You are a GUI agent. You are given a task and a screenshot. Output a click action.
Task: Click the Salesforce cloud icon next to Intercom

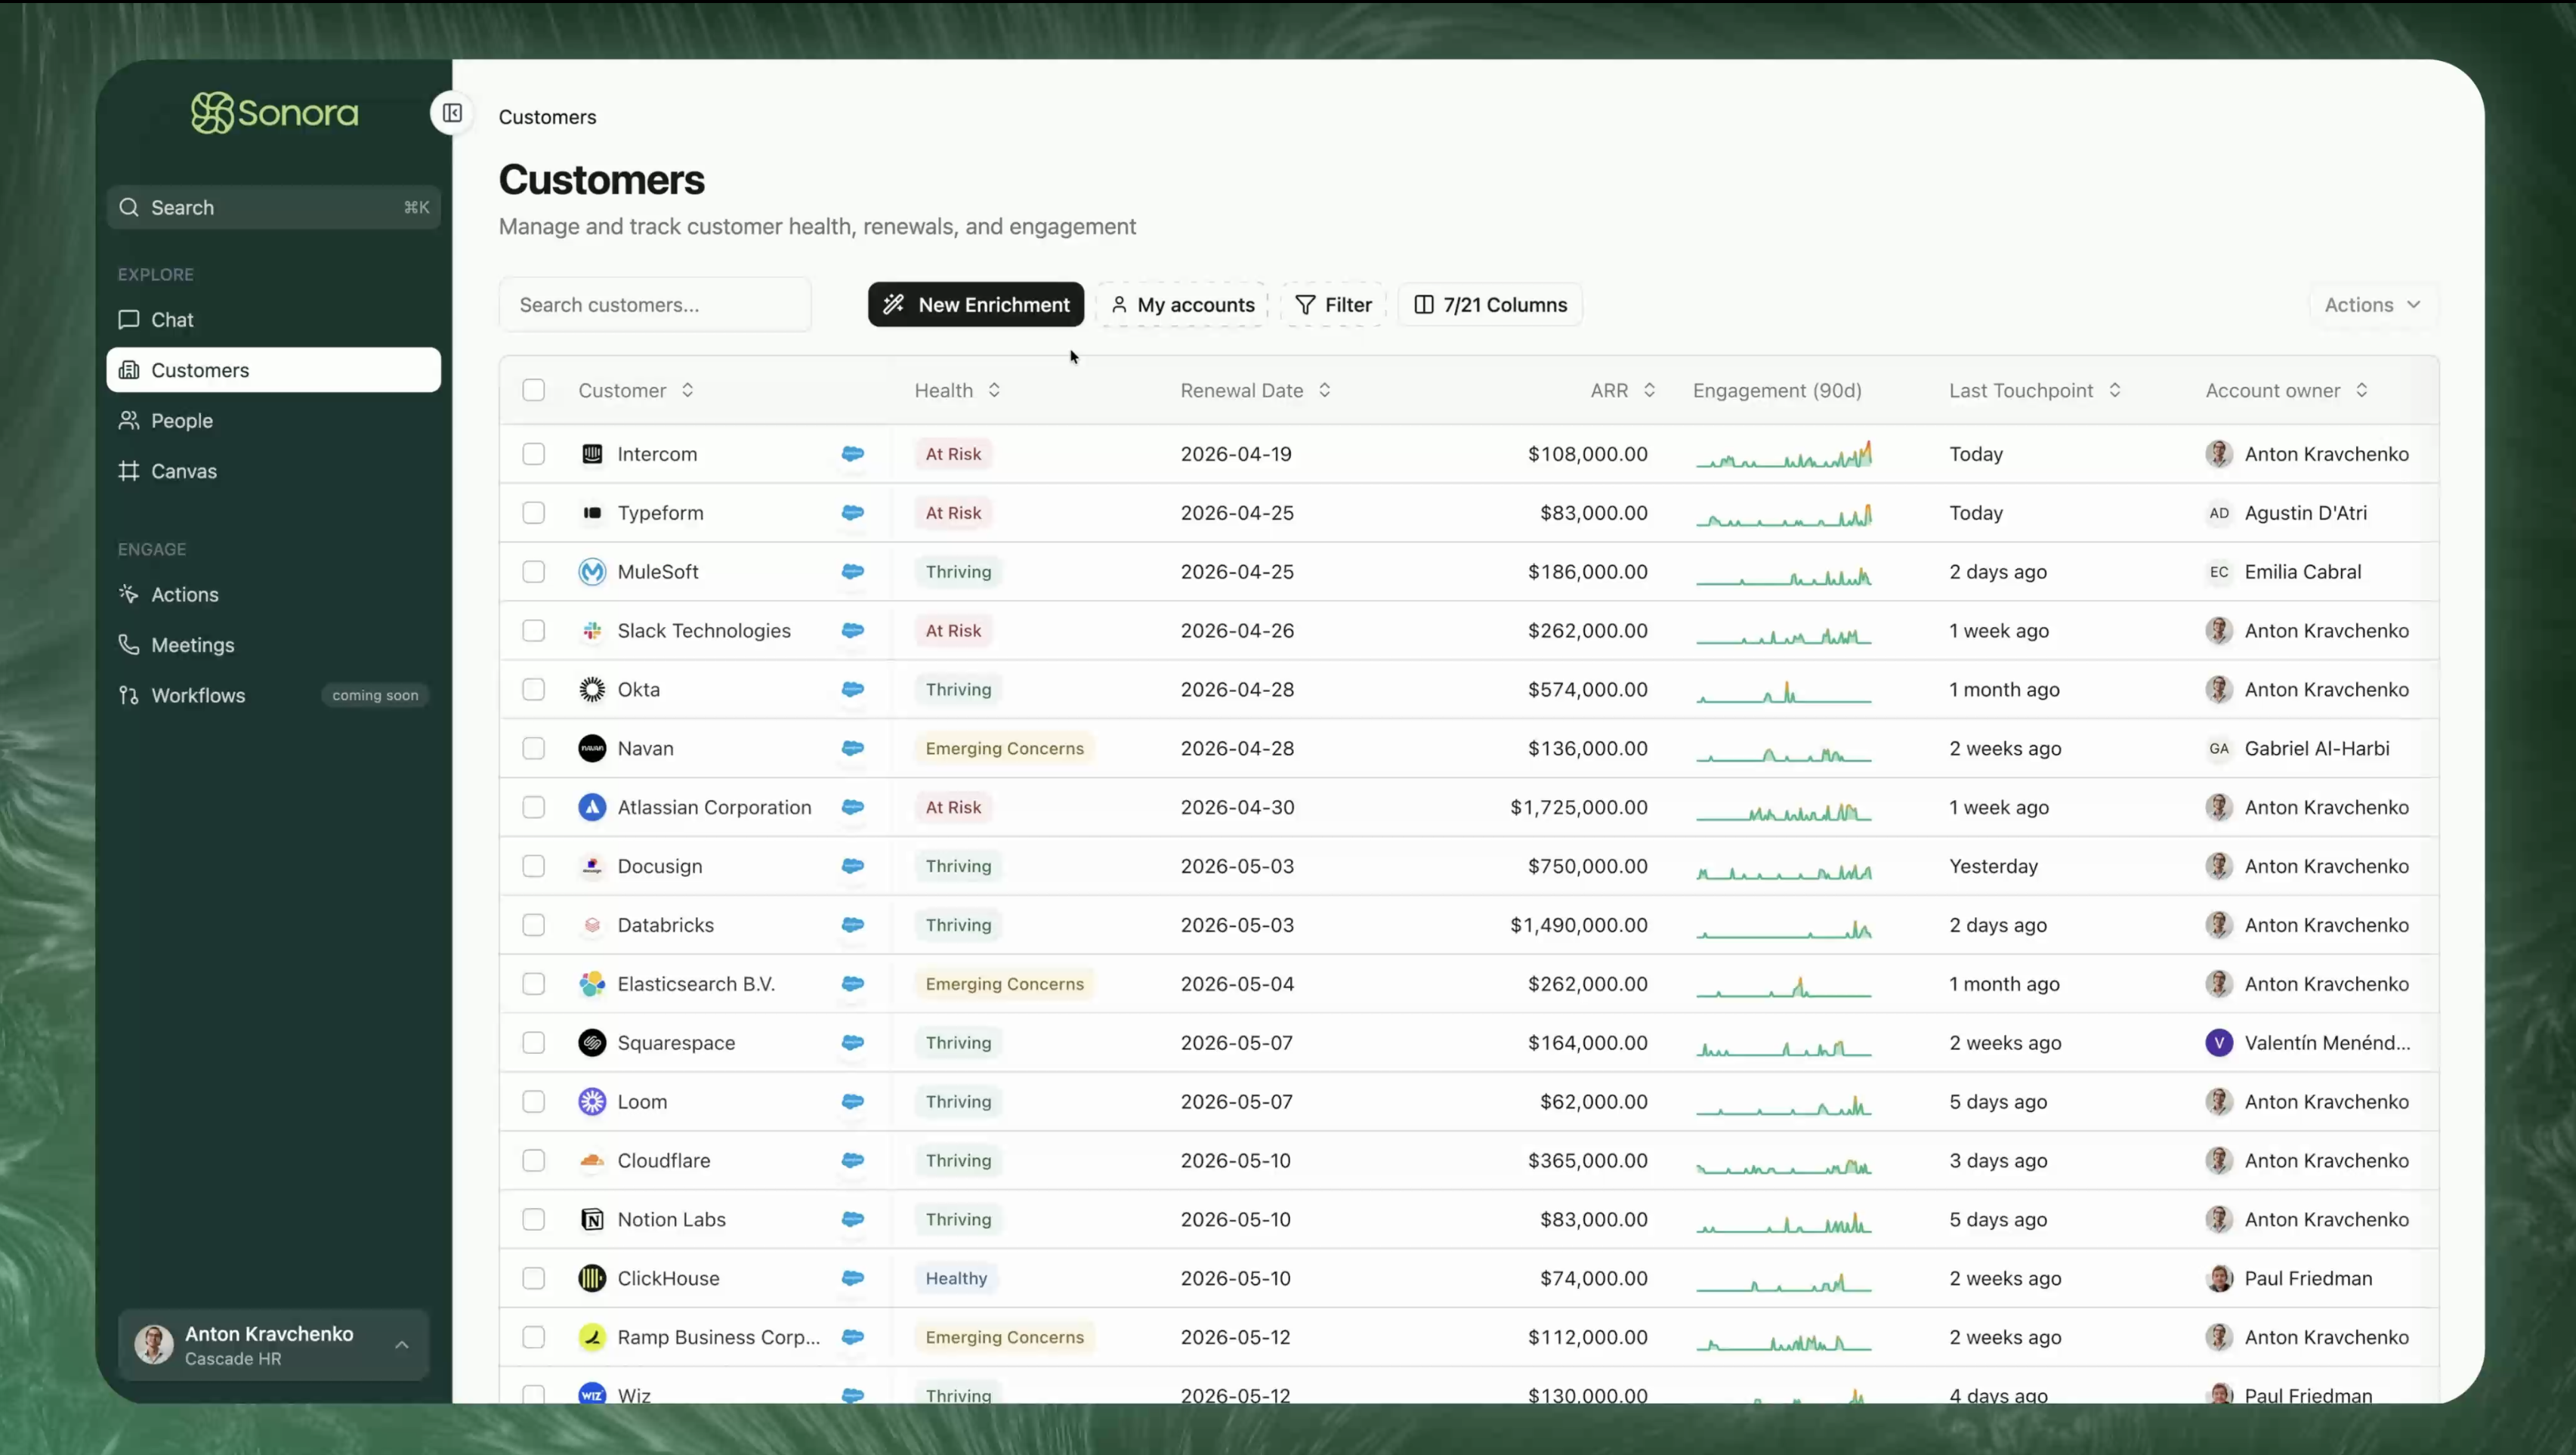point(852,454)
